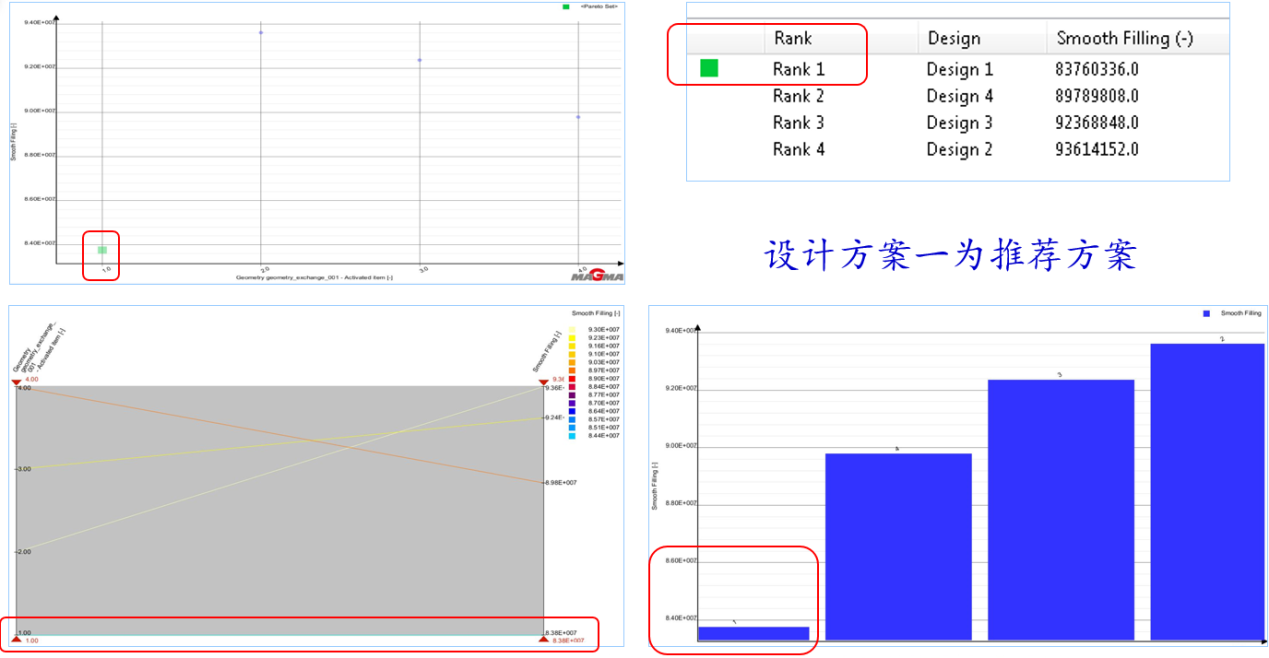This screenshot has height=658, width=1269.
Task: Click the scatter point at design 3.0
Action: click(x=419, y=60)
